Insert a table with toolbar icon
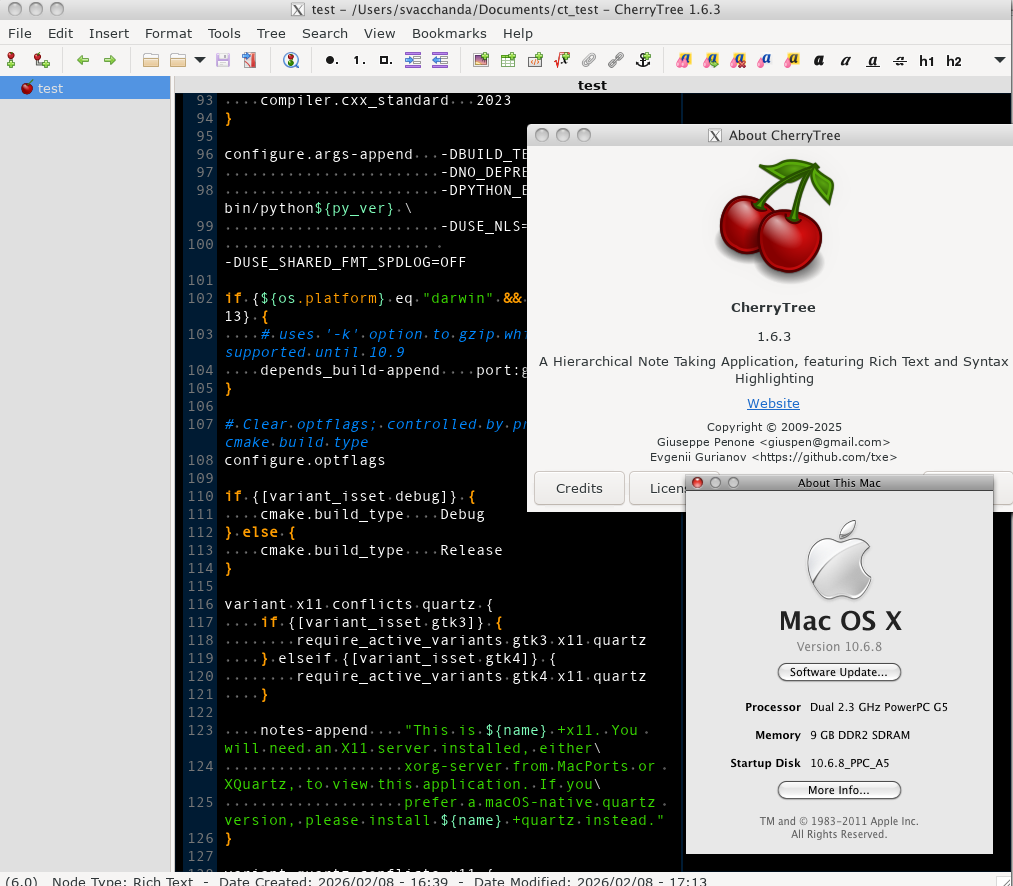1013x886 pixels. point(508,60)
